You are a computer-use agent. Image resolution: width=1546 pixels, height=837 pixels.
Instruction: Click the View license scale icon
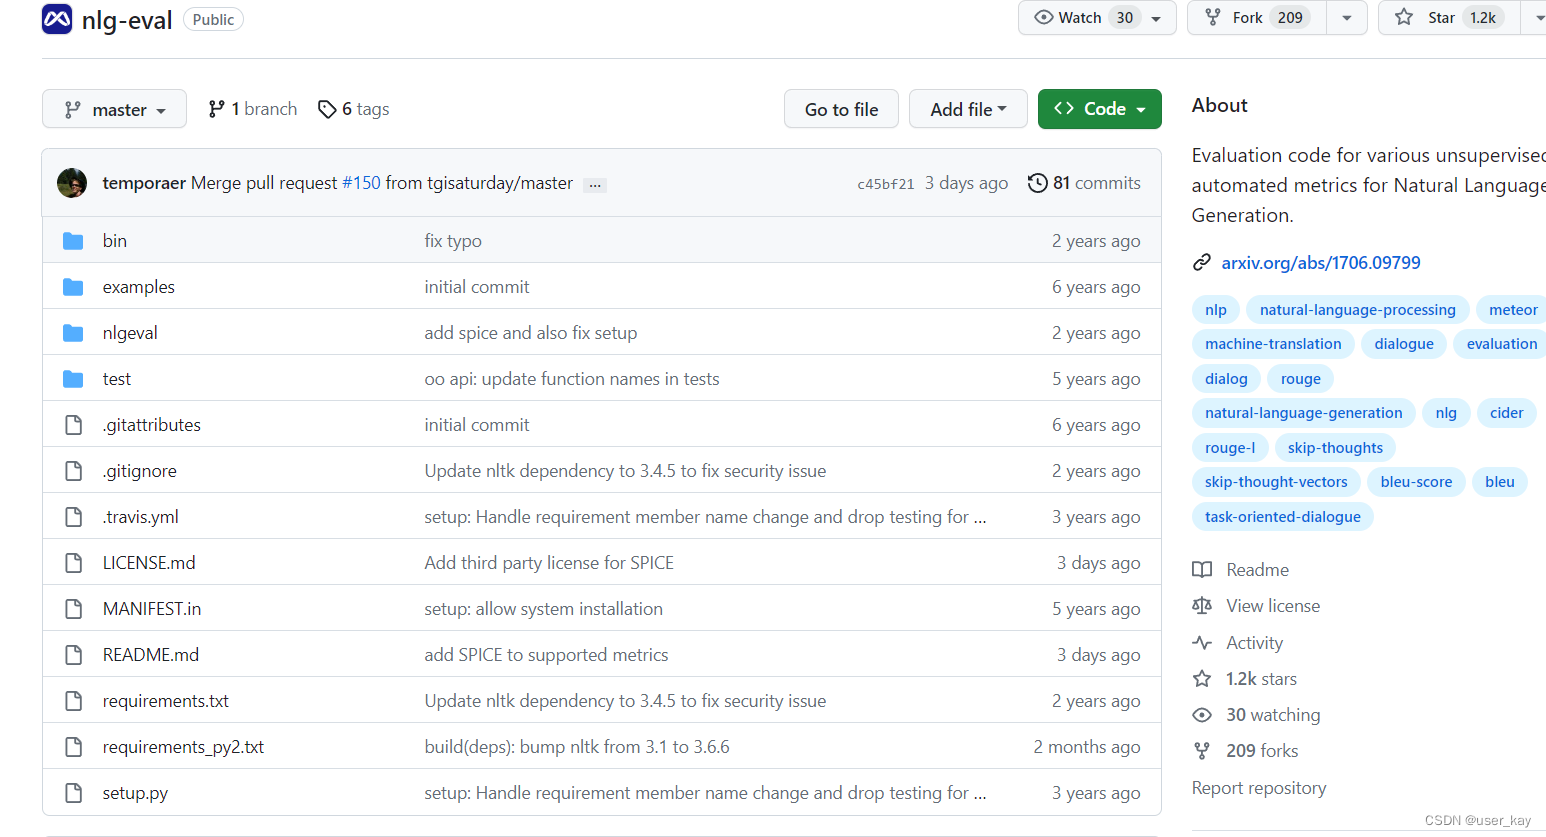(1202, 606)
